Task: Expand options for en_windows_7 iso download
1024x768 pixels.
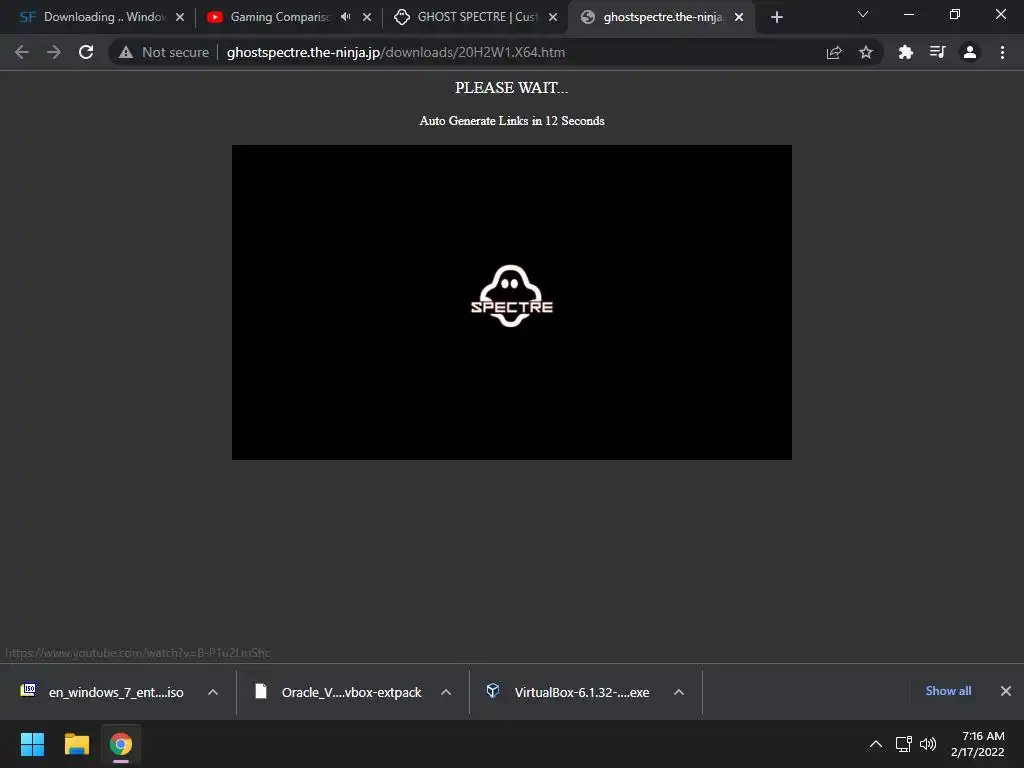Action: (213, 692)
